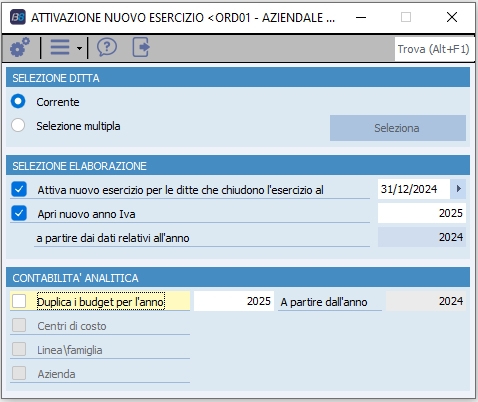This screenshot has width=478, height=402.
Task: Expand the small arrow beside hamburger menu
Action: click(79, 48)
